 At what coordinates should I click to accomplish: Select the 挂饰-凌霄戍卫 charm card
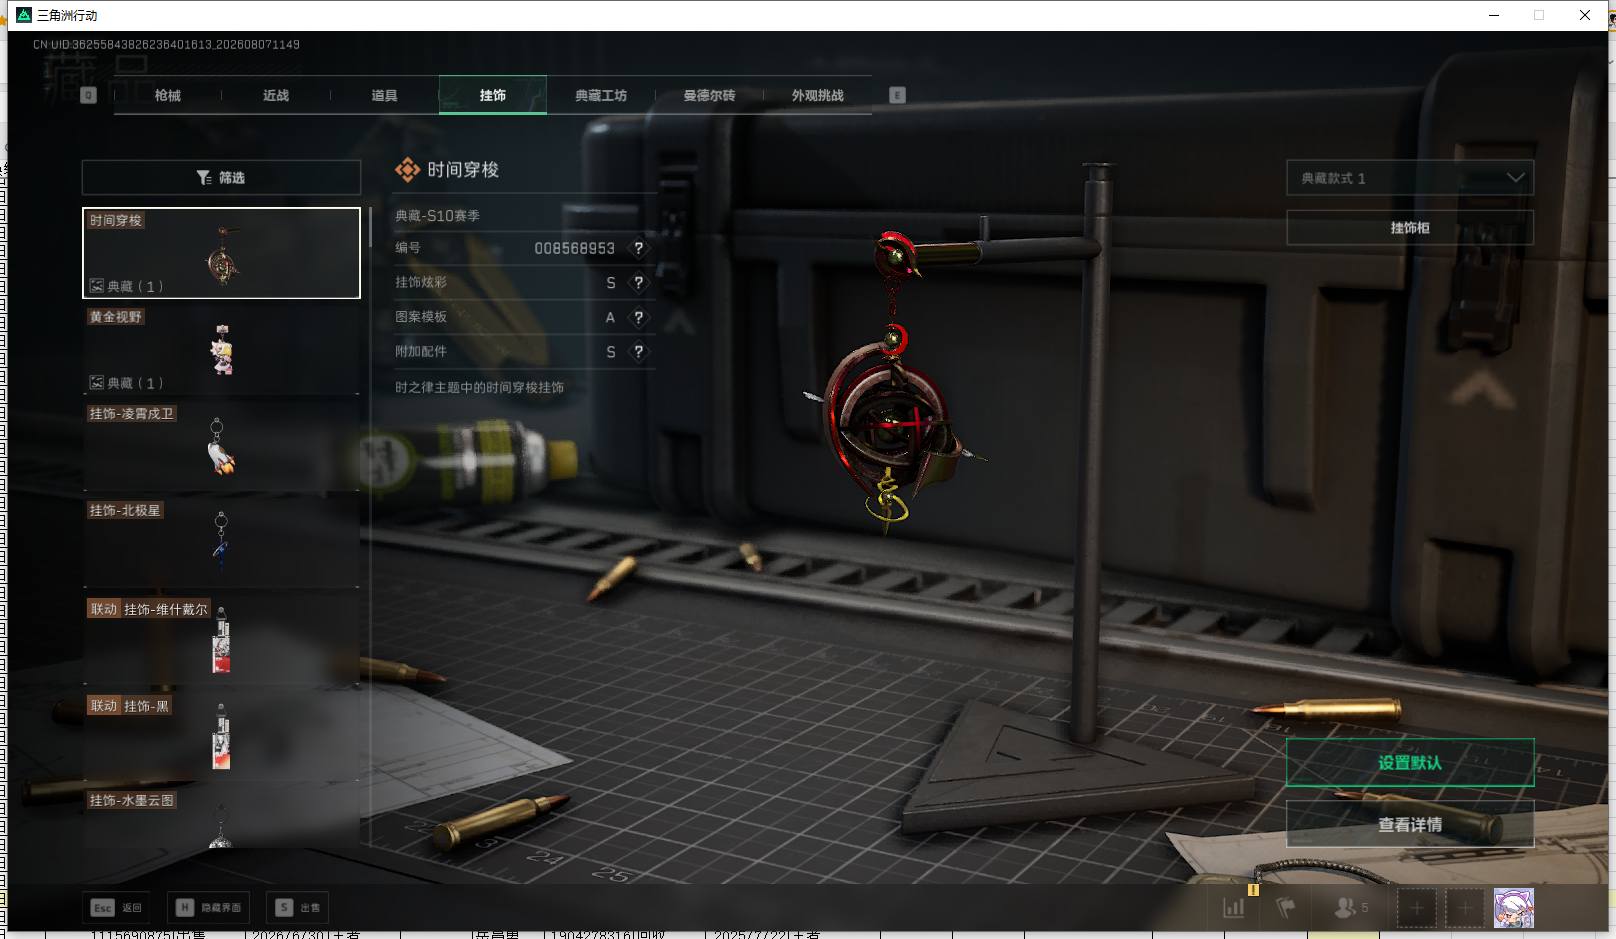click(x=221, y=446)
